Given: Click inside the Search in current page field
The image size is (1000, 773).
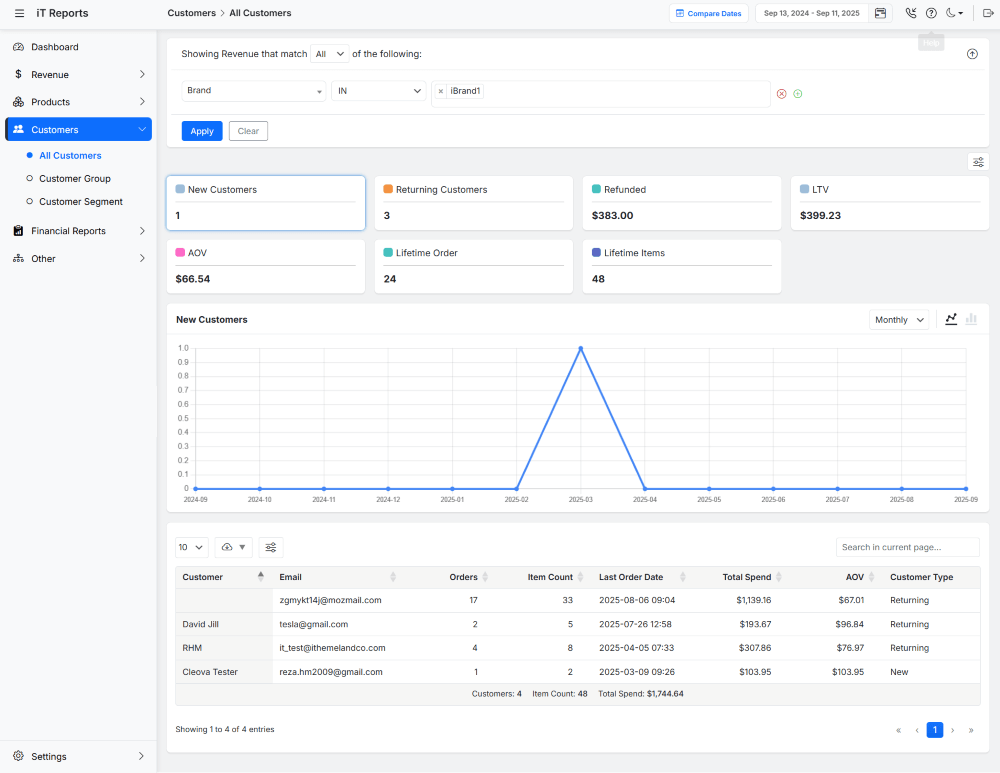Looking at the screenshot, I should tap(906, 547).
